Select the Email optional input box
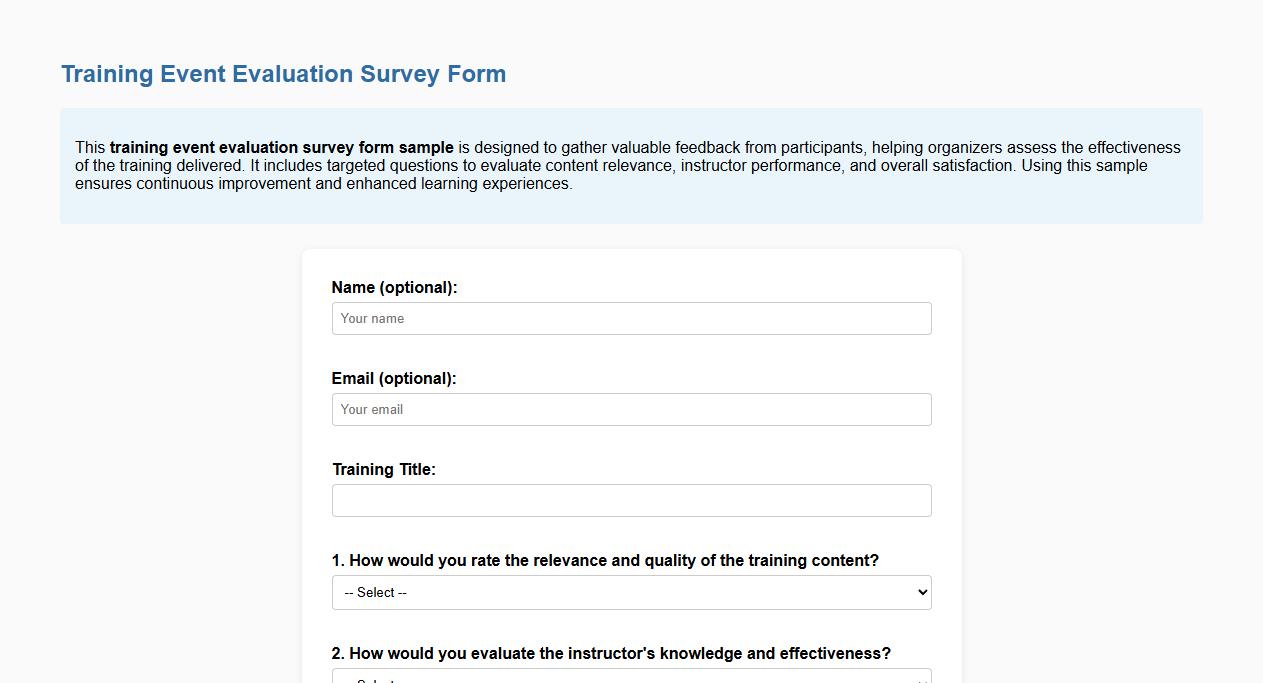 click(x=631, y=409)
